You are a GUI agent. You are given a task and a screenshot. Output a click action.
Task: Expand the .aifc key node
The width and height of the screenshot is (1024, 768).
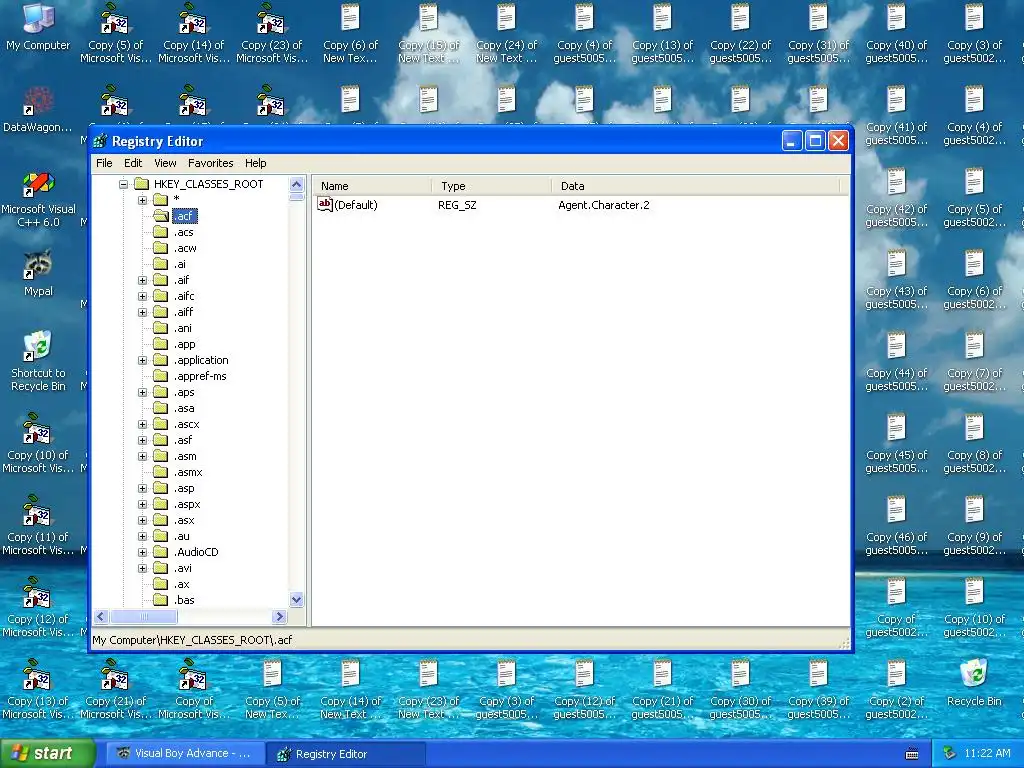pos(142,296)
